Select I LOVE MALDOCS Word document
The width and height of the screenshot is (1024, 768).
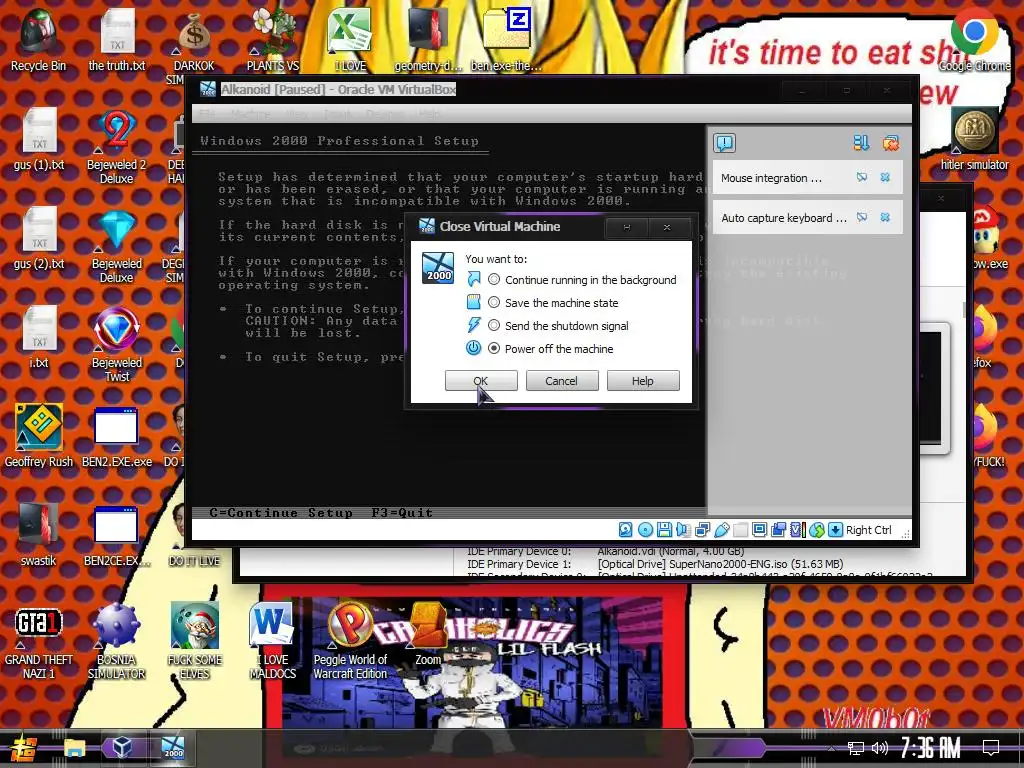[272, 641]
